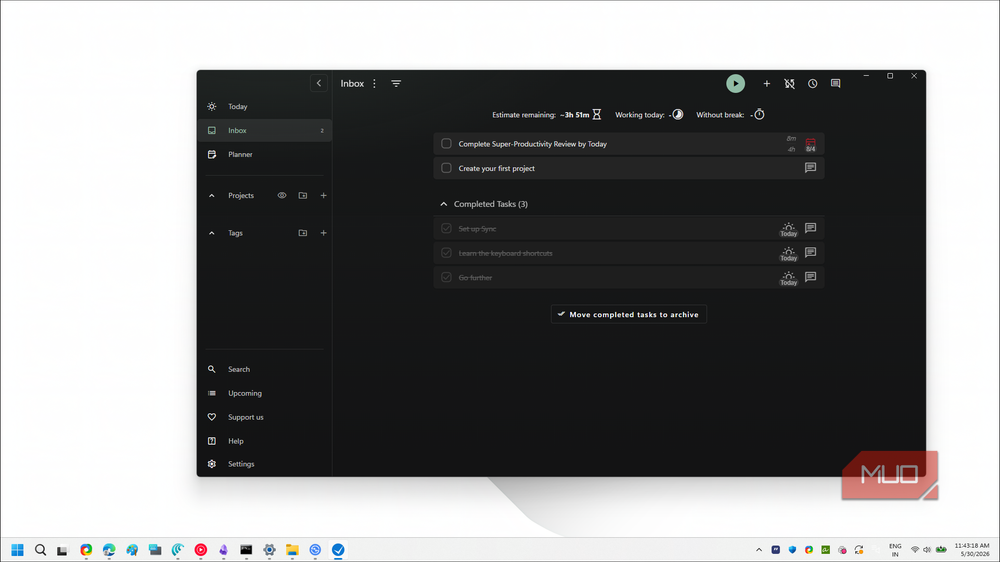Screen dimensions: 1000x562
Task: Open the Planner view
Action: point(265,154)
